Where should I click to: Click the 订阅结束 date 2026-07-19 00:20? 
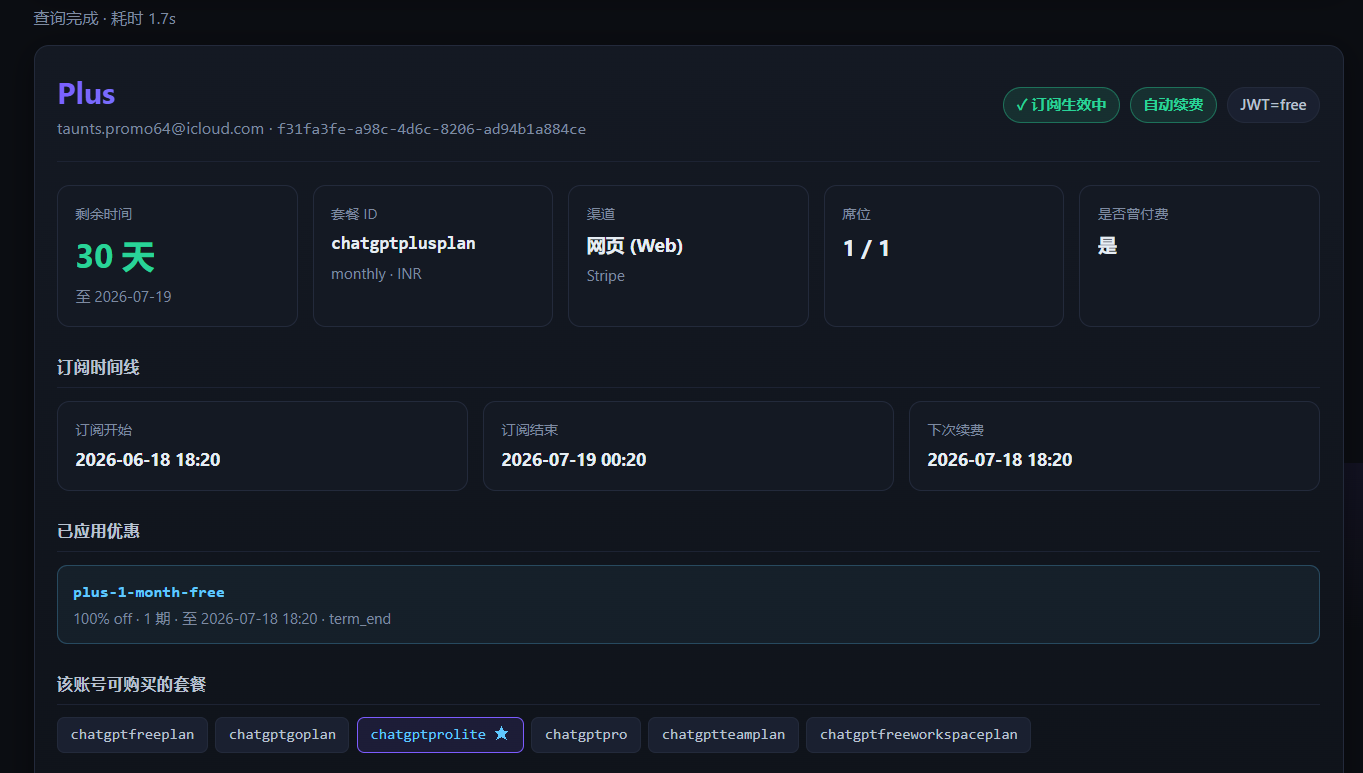574,460
